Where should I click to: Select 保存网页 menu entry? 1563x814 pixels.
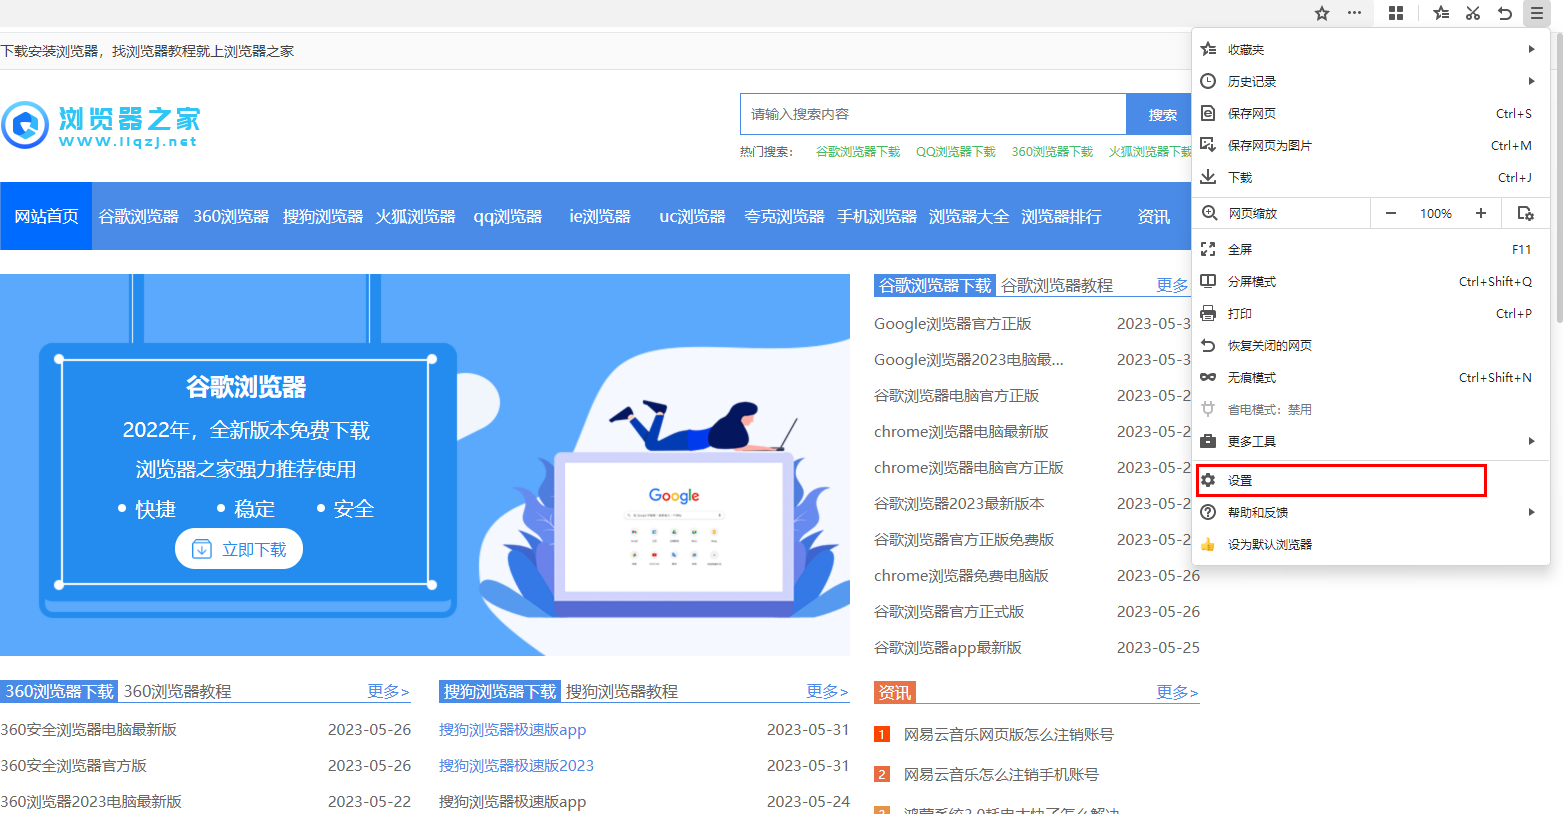(1371, 113)
